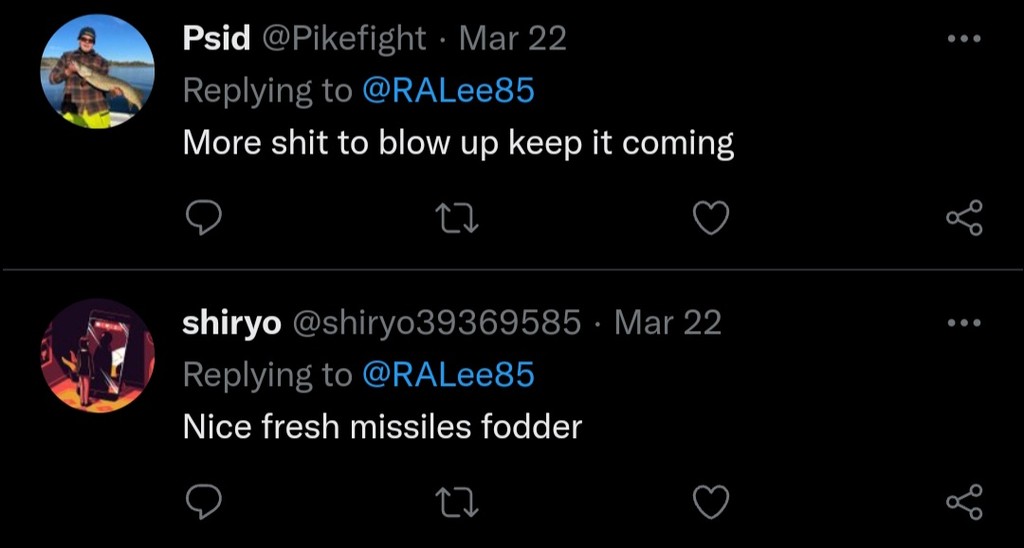Viewport: 1024px width, 548px height.
Task: Reply to shiryo's tweet
Action: (203, 501)
